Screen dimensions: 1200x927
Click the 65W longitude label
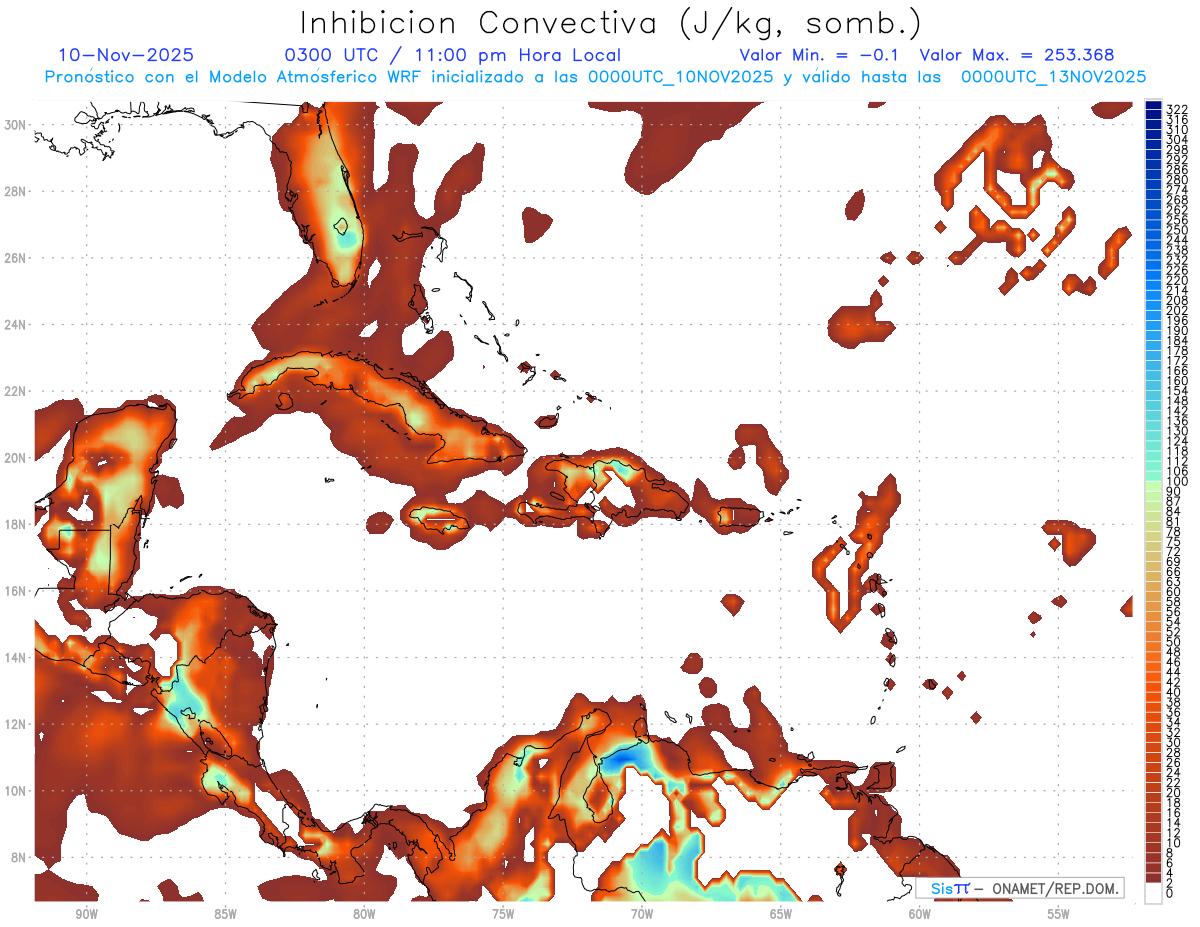(781, 914)
